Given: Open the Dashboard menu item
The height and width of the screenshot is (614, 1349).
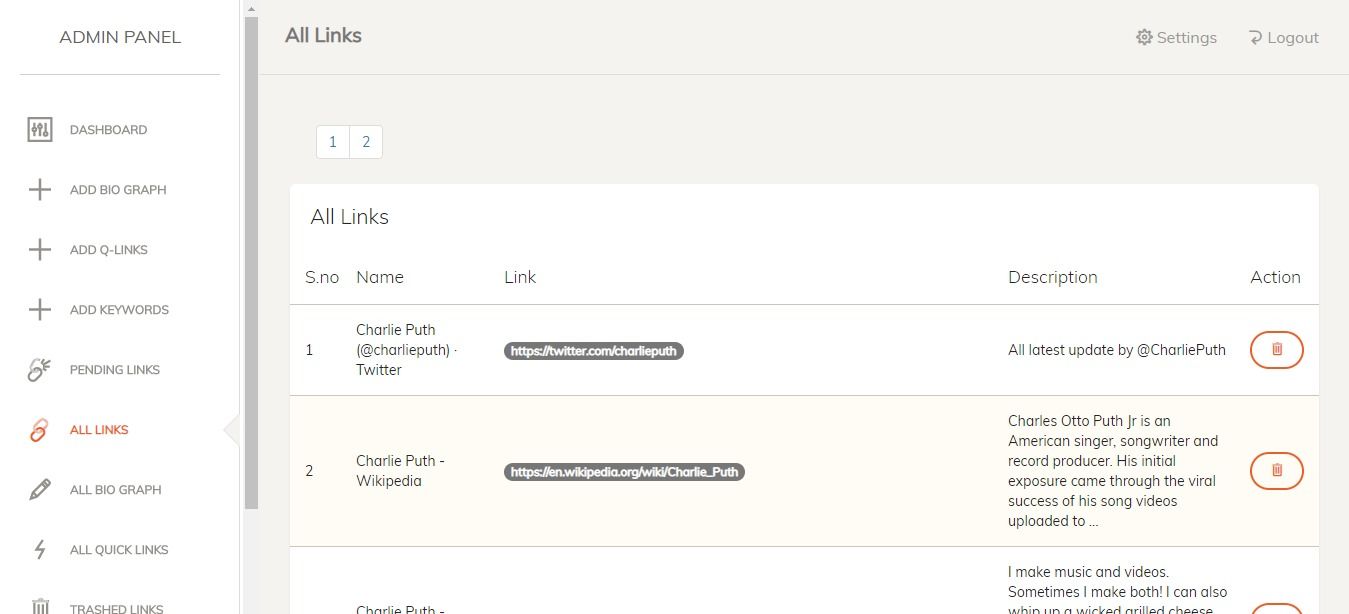Looking at the screenshot, I should 108,130.
